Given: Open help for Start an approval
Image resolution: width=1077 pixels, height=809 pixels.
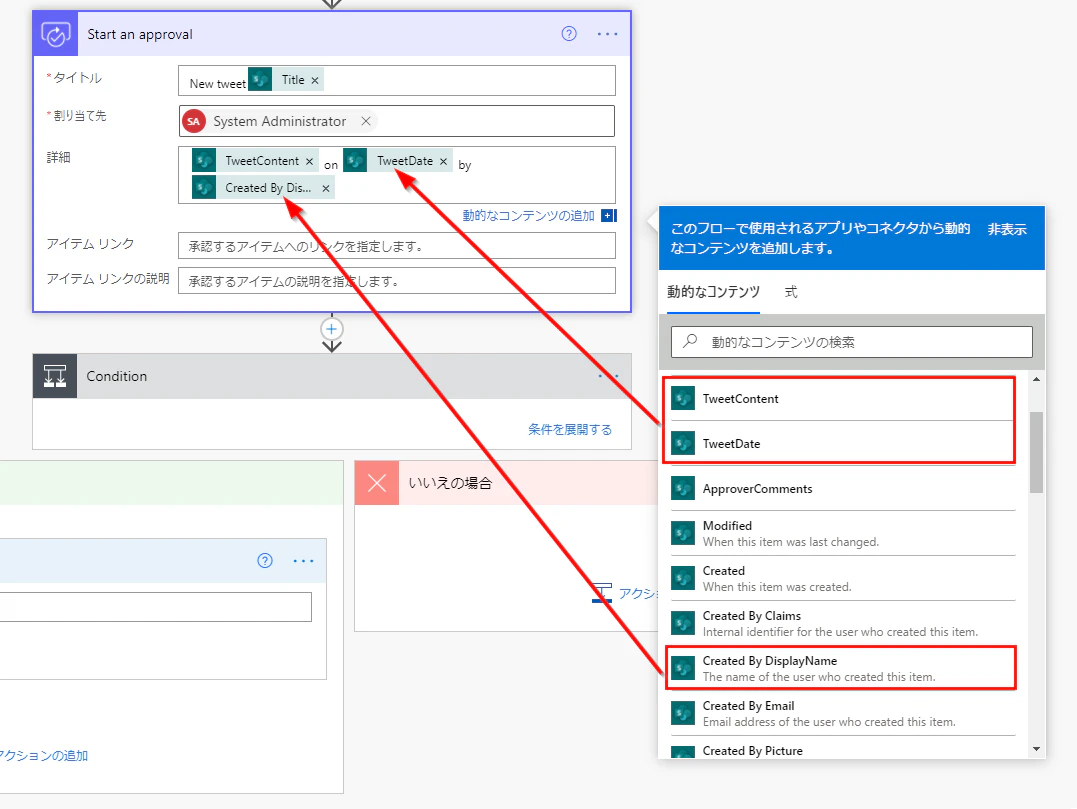Looking at the screenshot, I should coord(569,34).
